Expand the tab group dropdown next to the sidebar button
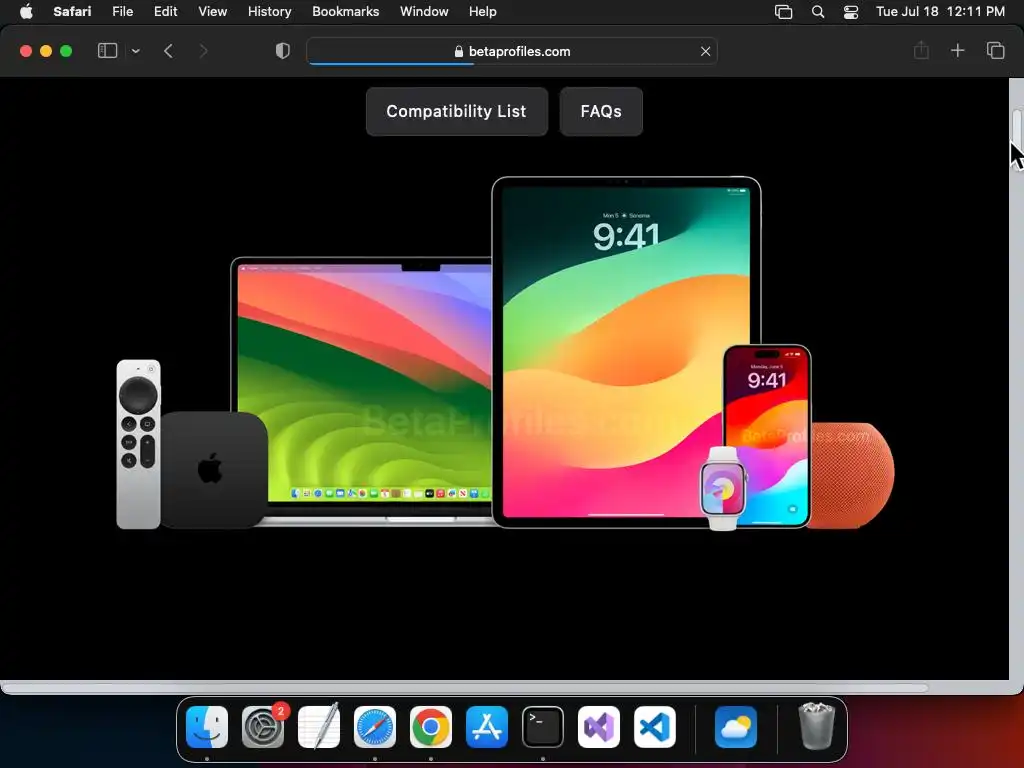The width and height of the screenshot is (1024, 768). click(135, 51)
